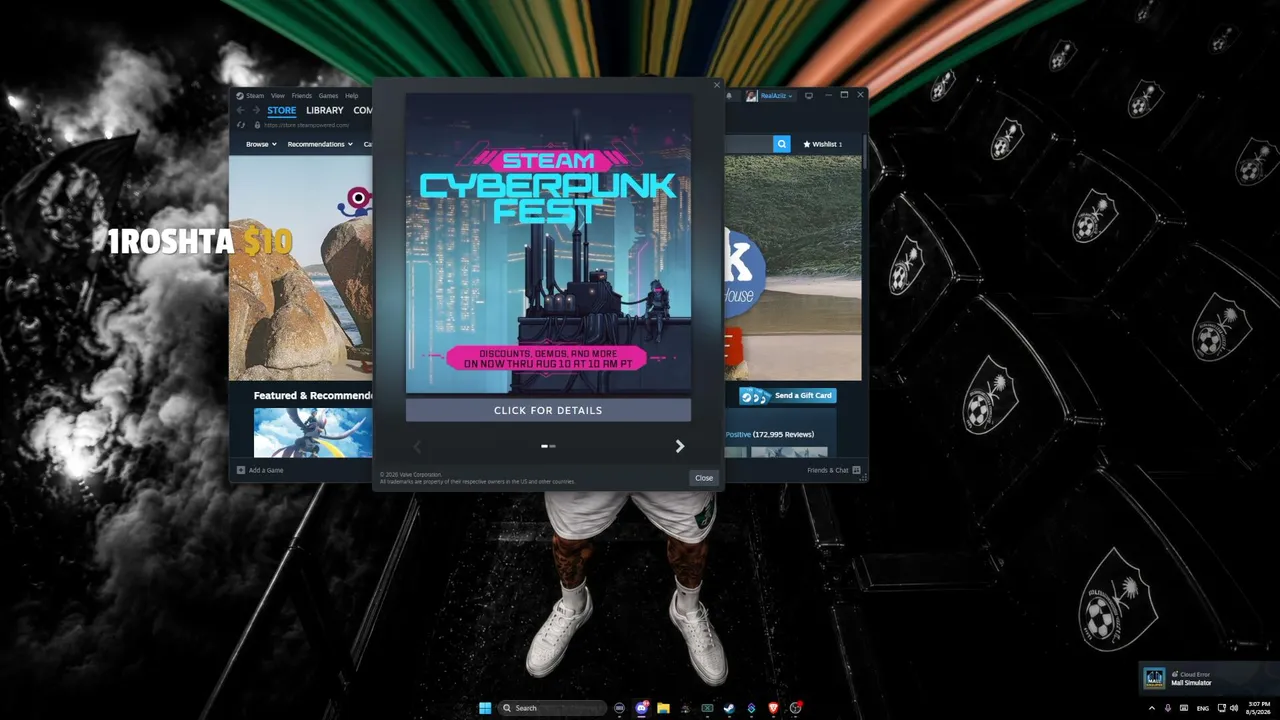Open volume control in system tray
1280x720 pixels.
(1234, 708)
